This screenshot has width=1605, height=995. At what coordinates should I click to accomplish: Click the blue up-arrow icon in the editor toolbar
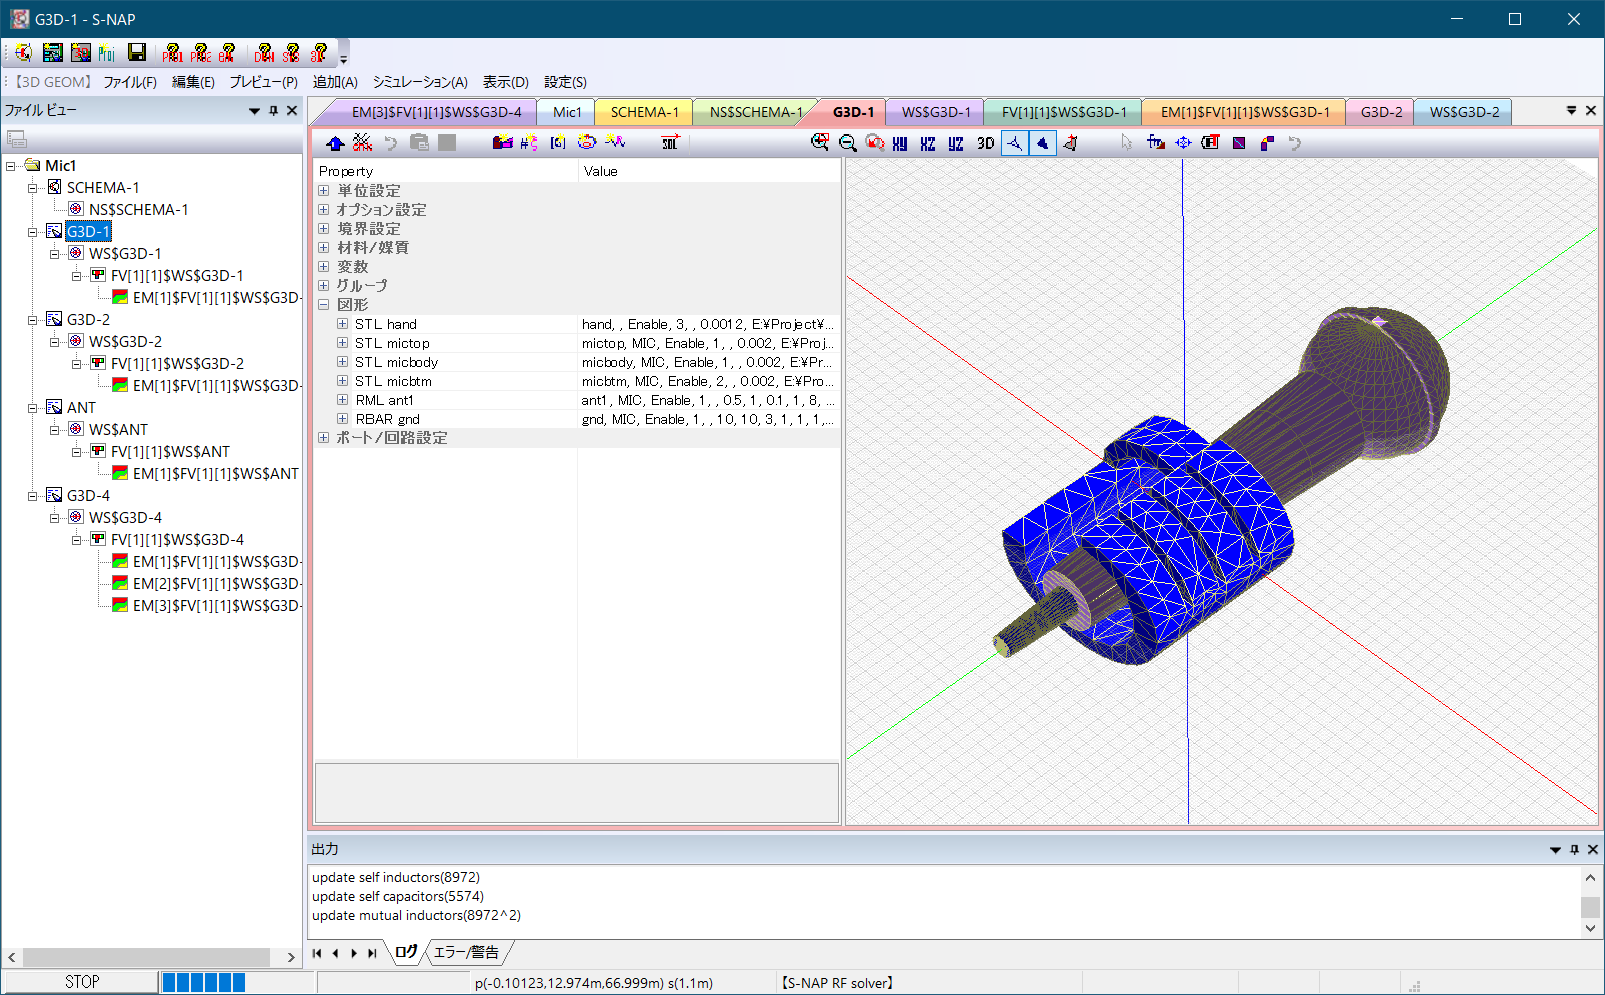335,143
